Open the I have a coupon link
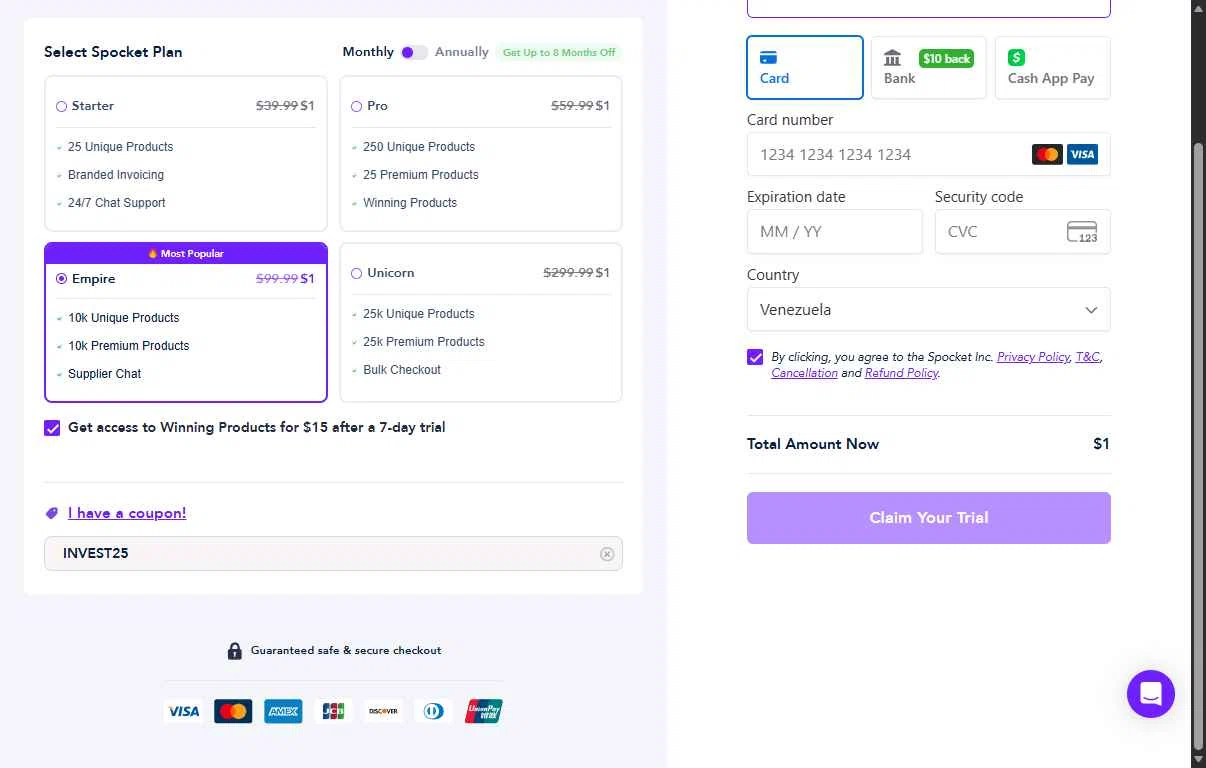1206x768 pixels. [x=127, y=513]
